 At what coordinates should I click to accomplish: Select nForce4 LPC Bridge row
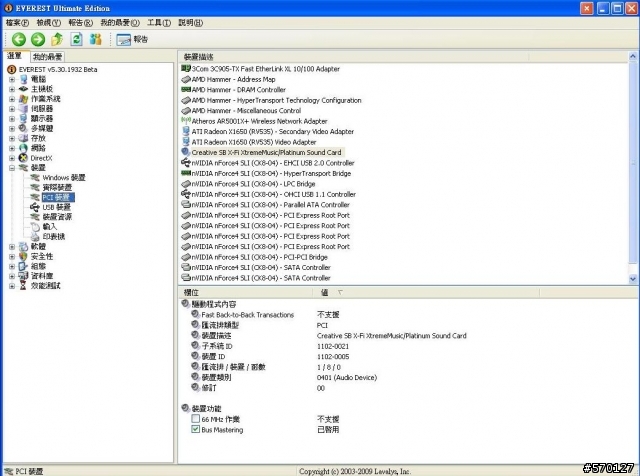coord(248,184)
